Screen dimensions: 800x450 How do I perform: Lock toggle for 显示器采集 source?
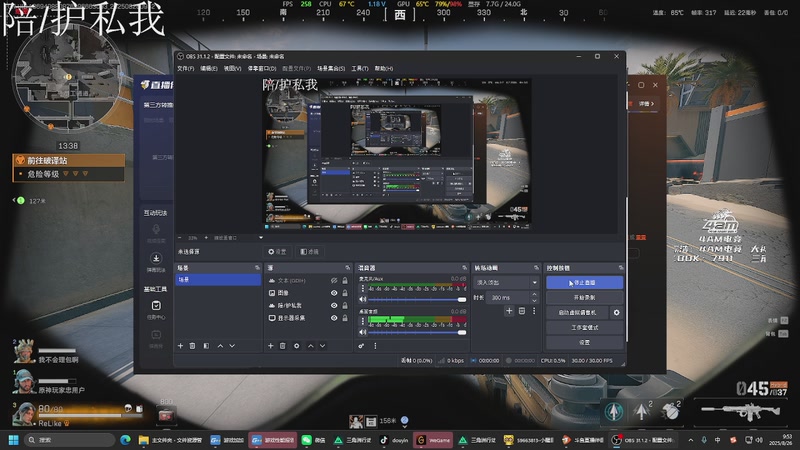[x=345, y=318]
